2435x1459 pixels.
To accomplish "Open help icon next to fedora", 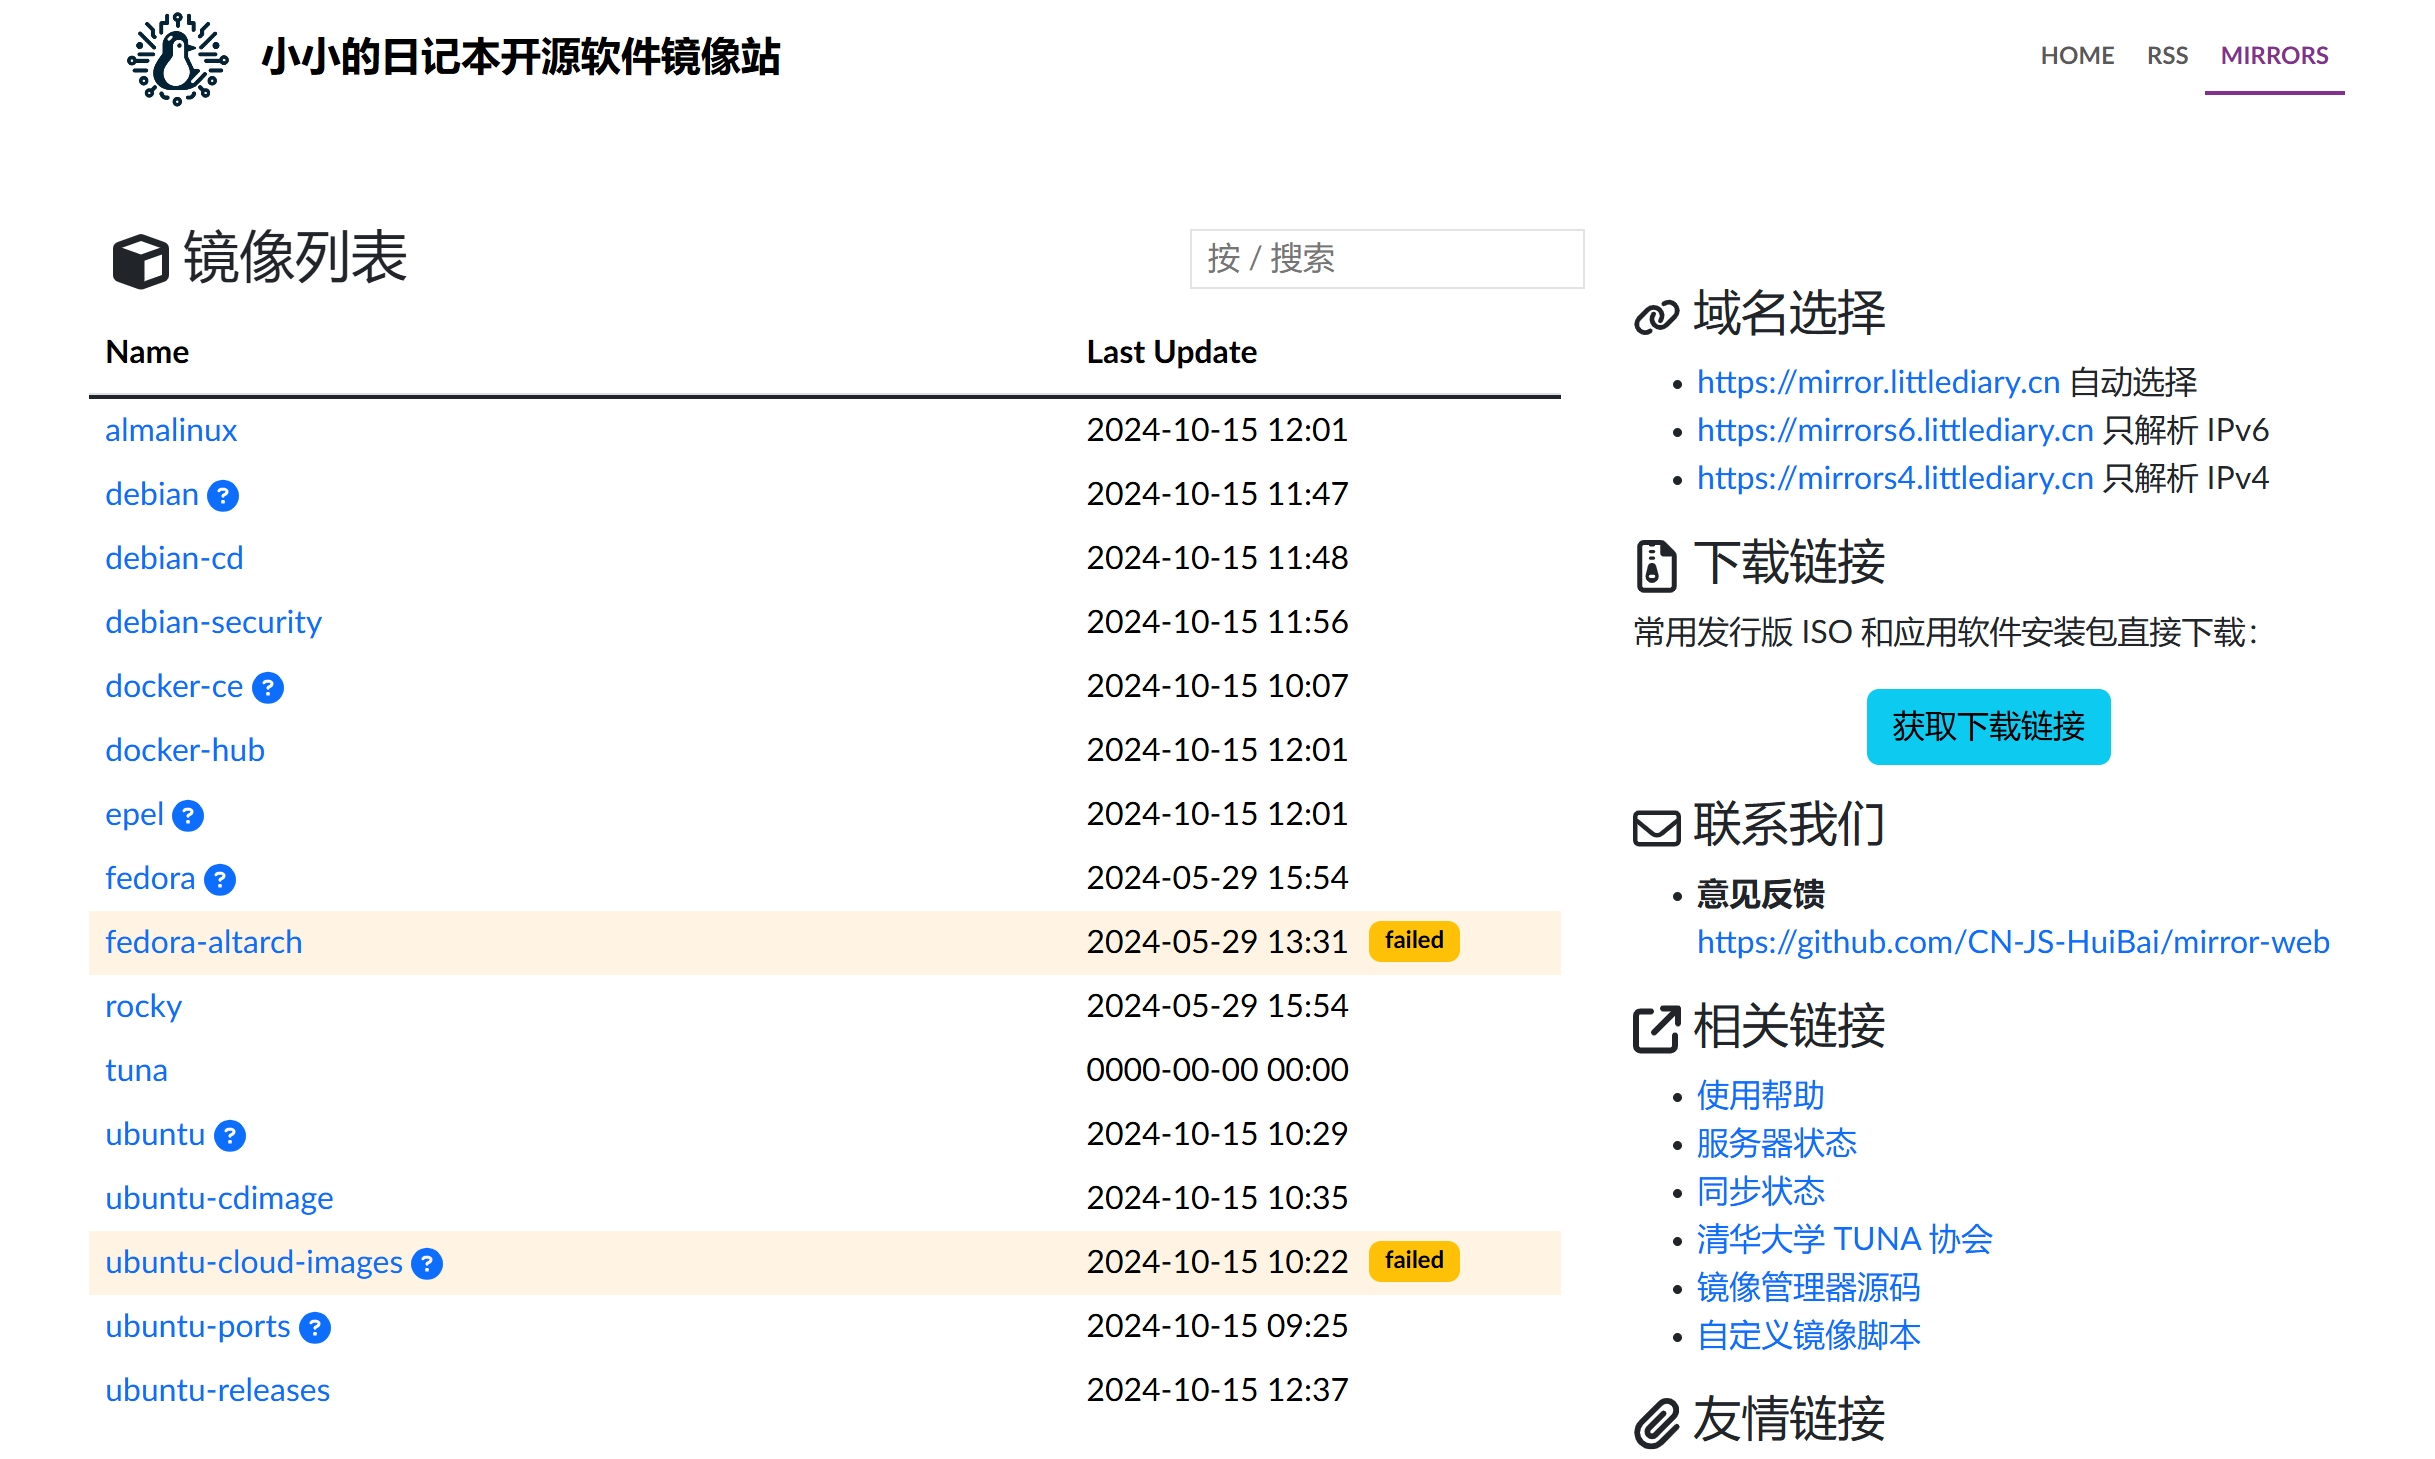I will coord(220,879).
